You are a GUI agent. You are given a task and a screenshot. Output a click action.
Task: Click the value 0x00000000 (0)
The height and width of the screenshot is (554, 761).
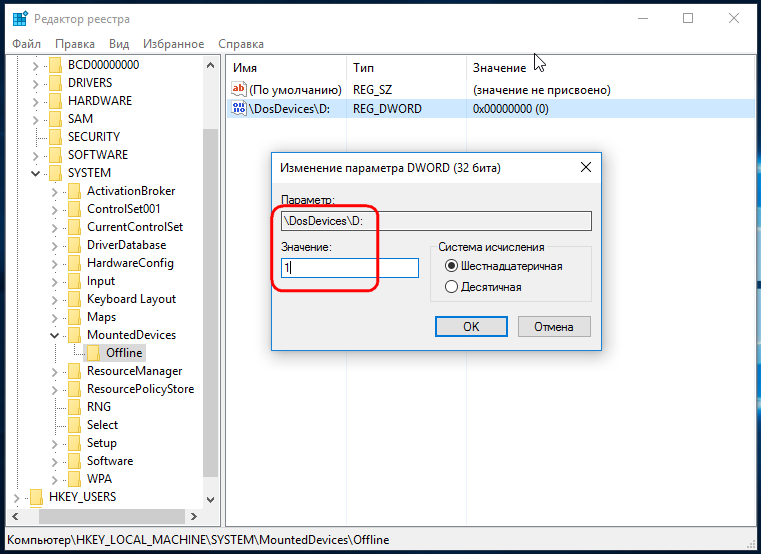[x=511, y=109]
